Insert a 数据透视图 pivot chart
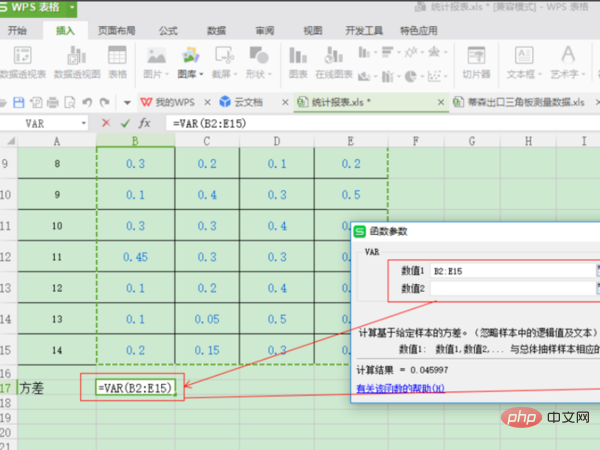The width and height of the screenshot is (600, 450). 77,62
